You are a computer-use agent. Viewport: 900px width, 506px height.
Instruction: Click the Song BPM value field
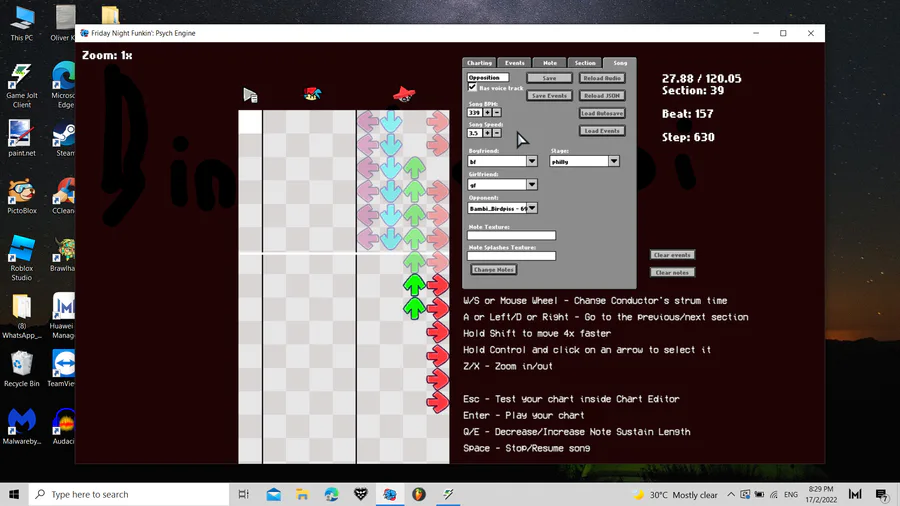475,112
